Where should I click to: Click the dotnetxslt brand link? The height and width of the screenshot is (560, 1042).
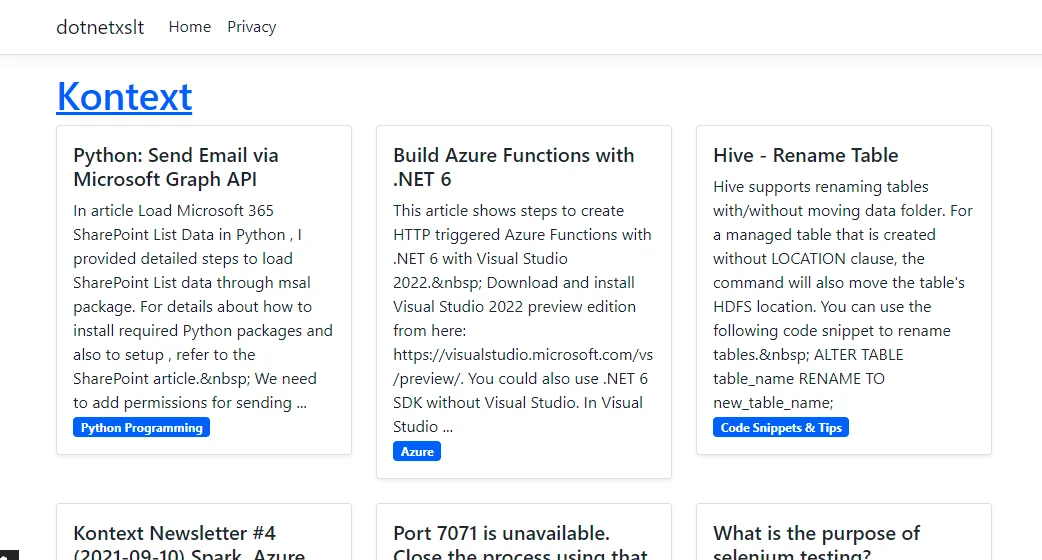click(x=100, y=27)
